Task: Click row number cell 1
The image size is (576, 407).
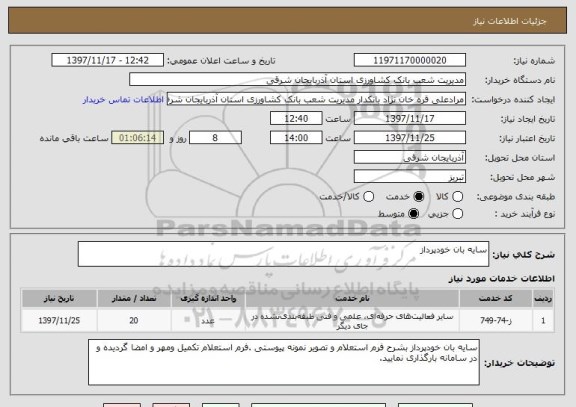Action: (x=543, y=321)
